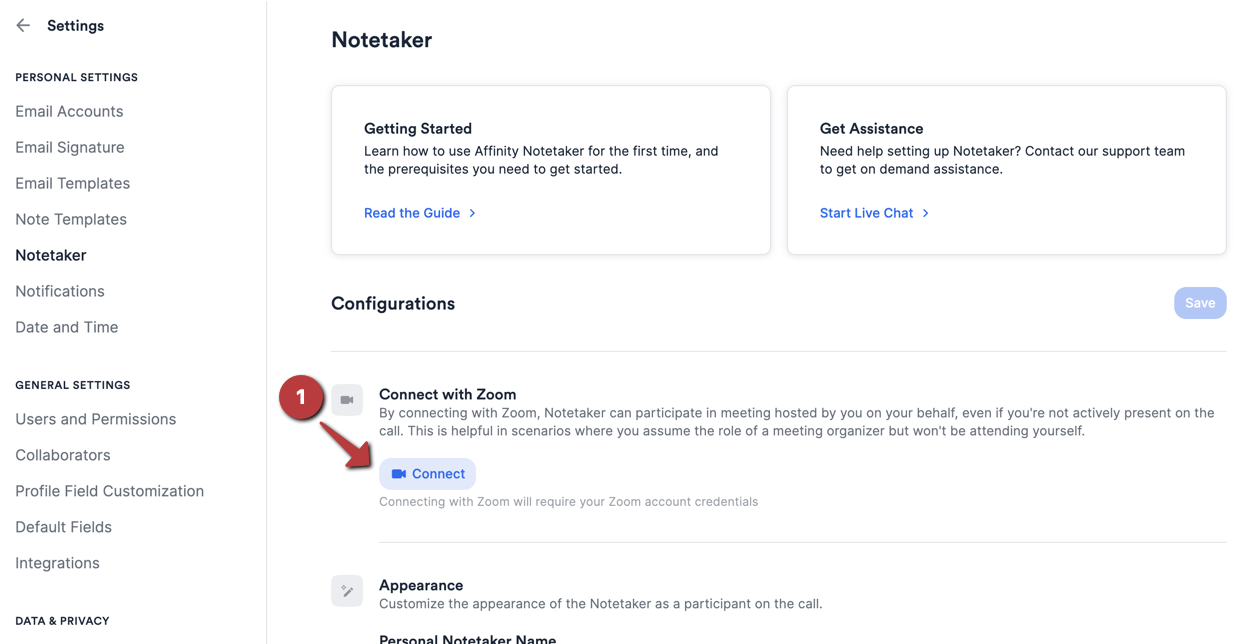The height and width of the screenshot is (644, 1252).
Task: Click Connect to link your Zoom account
Action: [x=427, y=473]
